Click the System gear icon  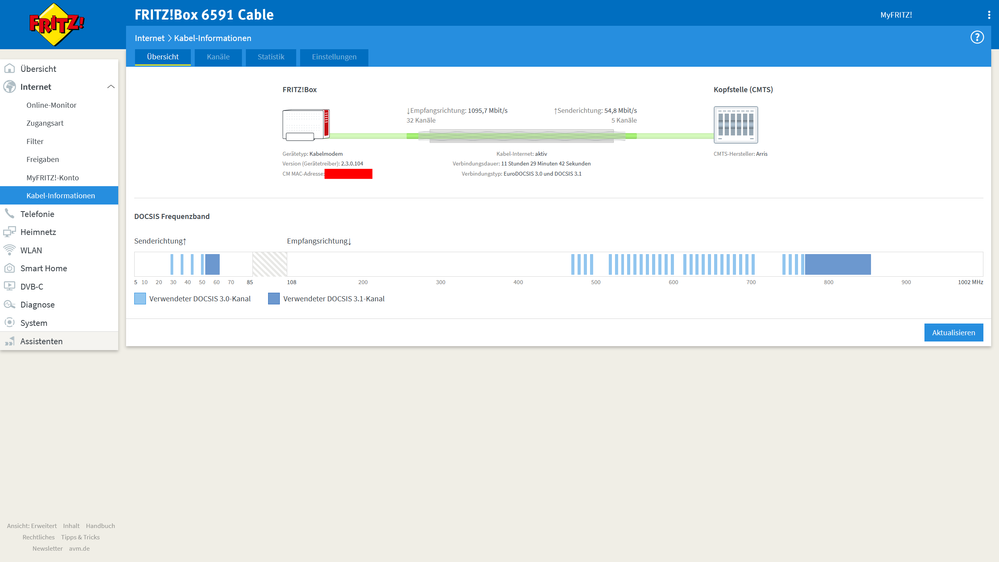click(10, 322)
